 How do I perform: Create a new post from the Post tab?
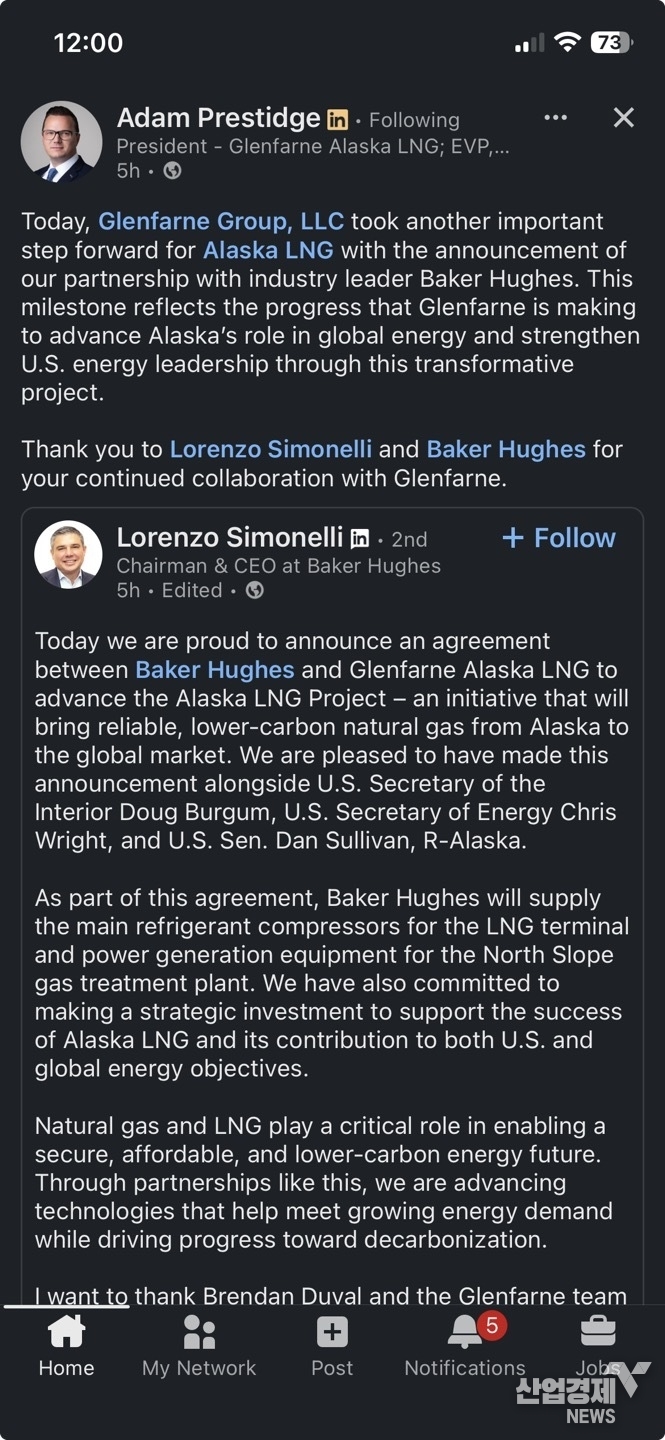pyautogui.click(x=332, y=1346)
